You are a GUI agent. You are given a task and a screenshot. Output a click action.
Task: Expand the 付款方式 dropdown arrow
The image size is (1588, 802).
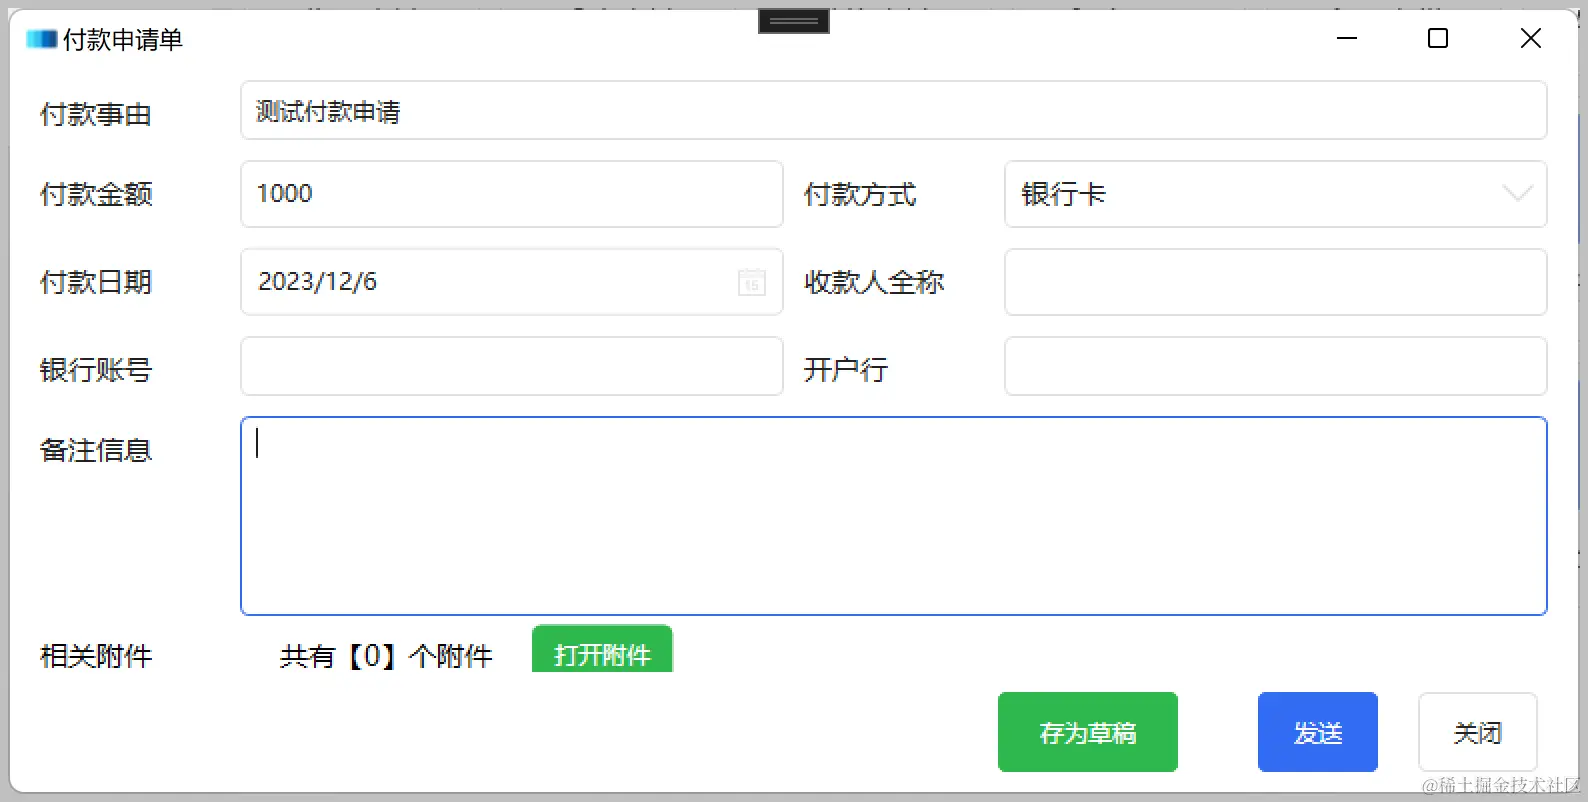pyautogui.click(x=1517, y=194)
